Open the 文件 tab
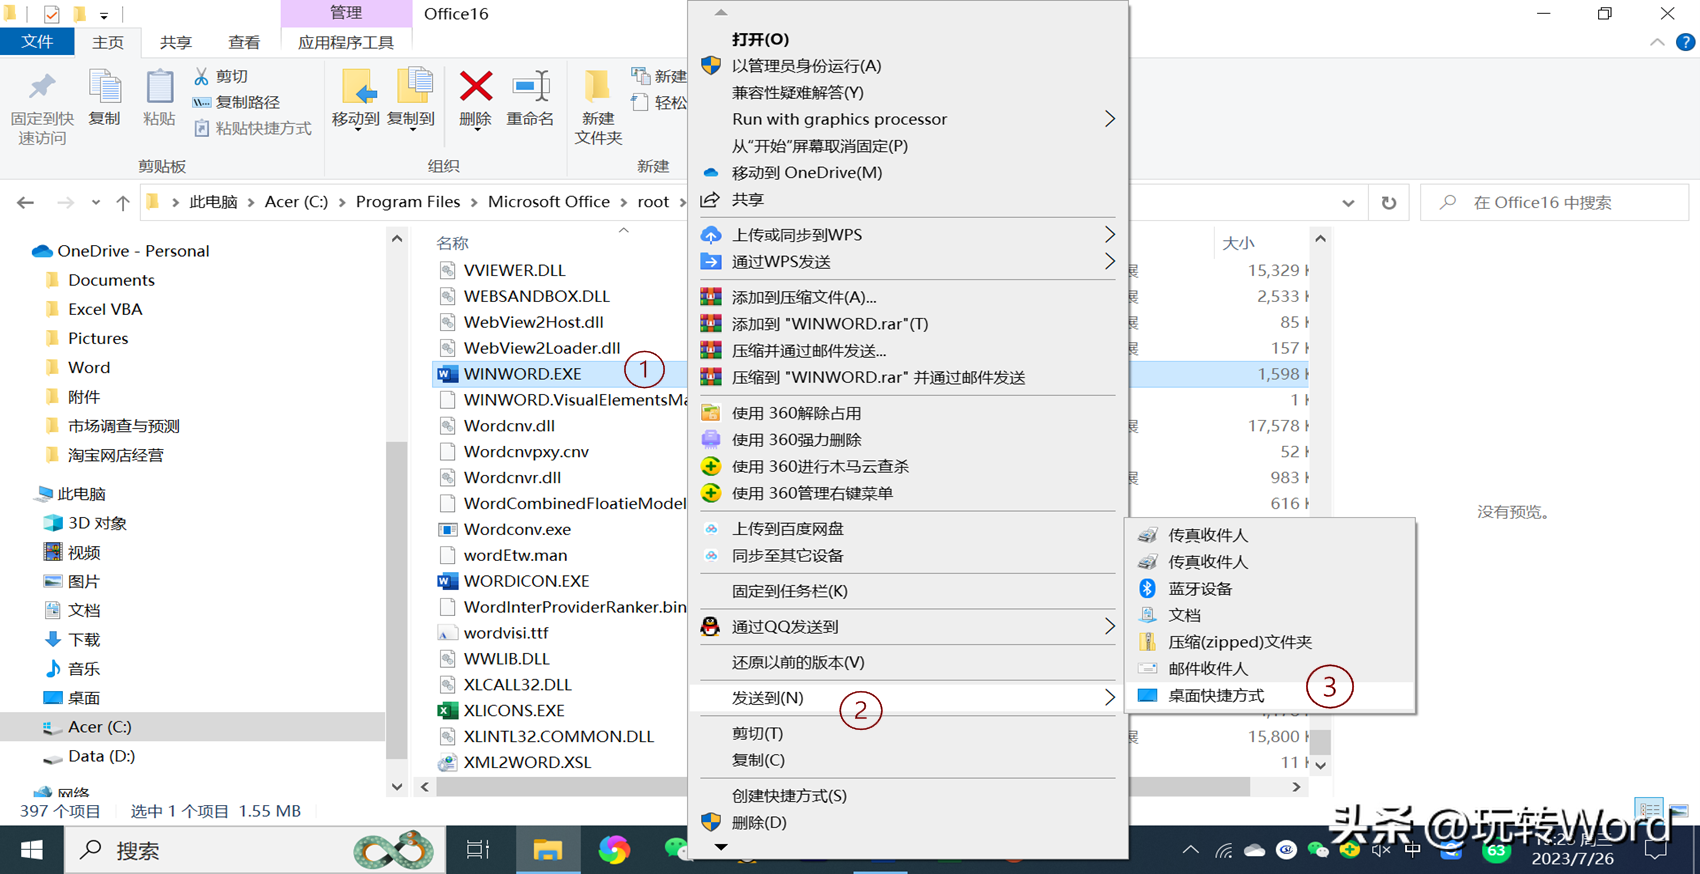Screen dimensions: 1700x874 pos(37,42)
